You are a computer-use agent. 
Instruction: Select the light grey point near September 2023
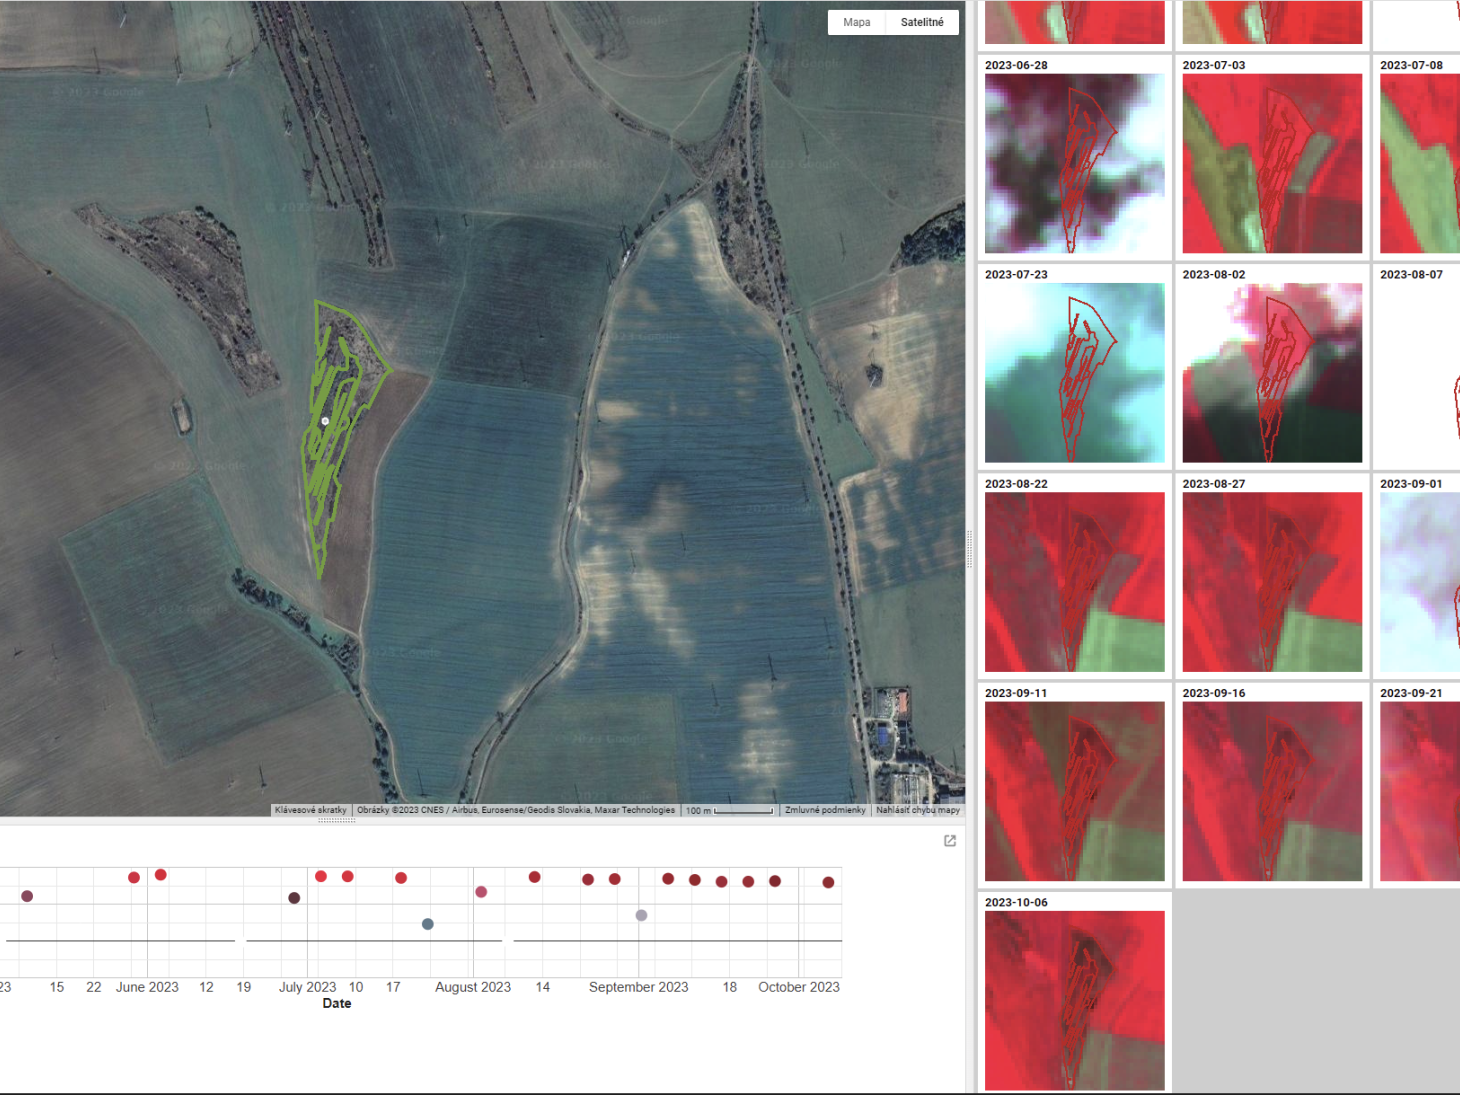[641, 915]
